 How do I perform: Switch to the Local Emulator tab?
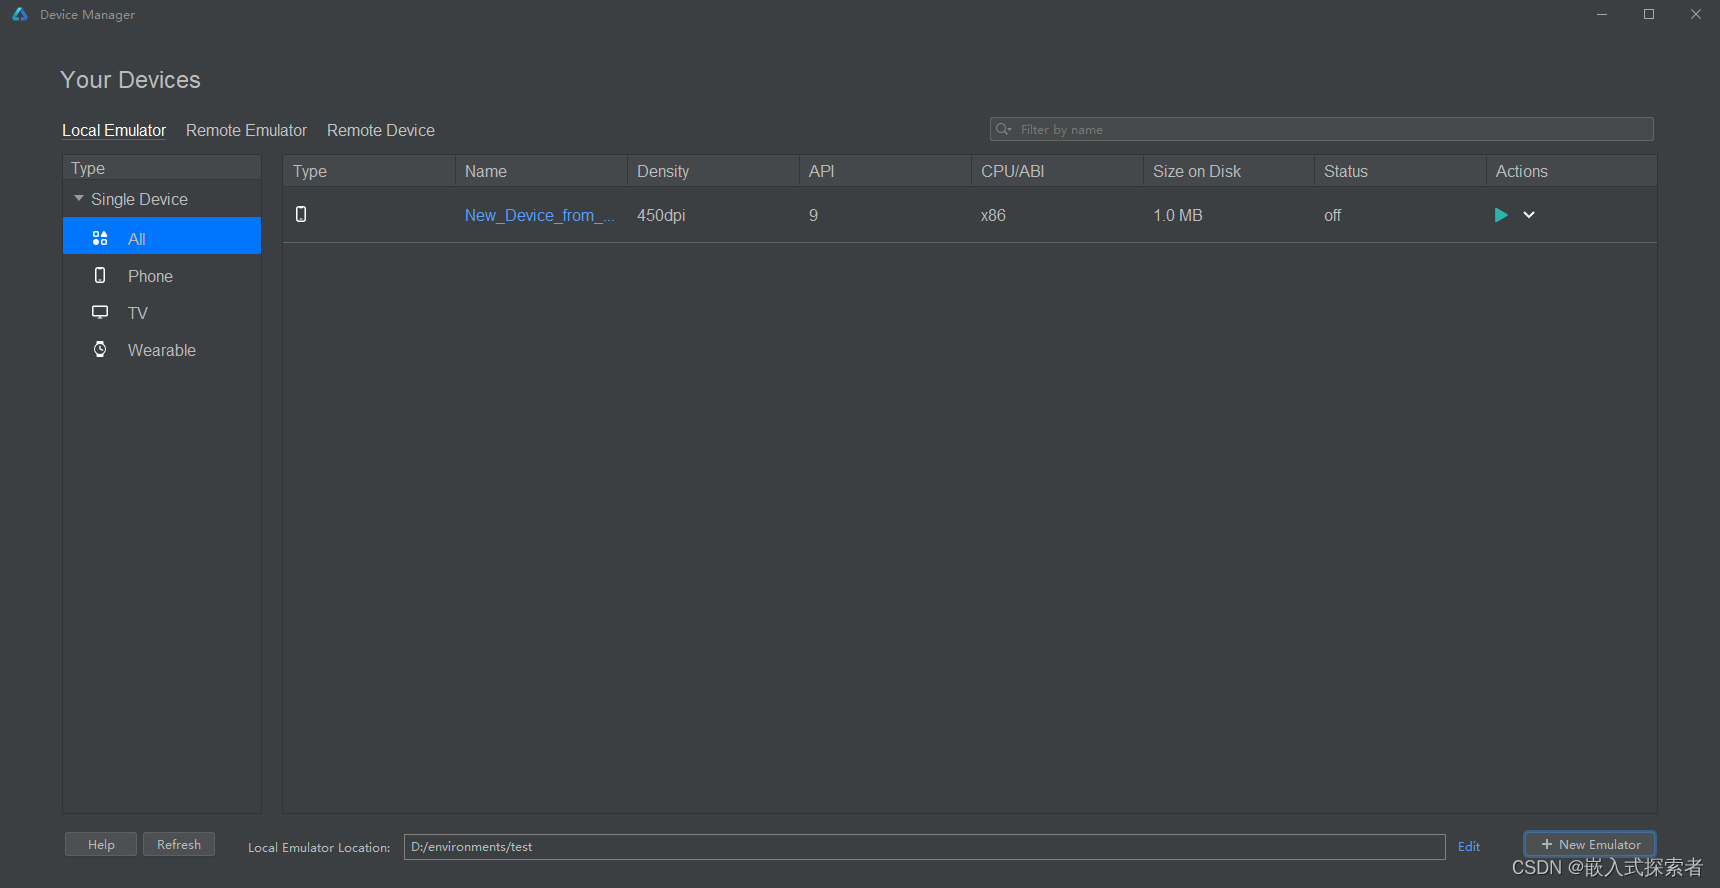click(114, 130)
